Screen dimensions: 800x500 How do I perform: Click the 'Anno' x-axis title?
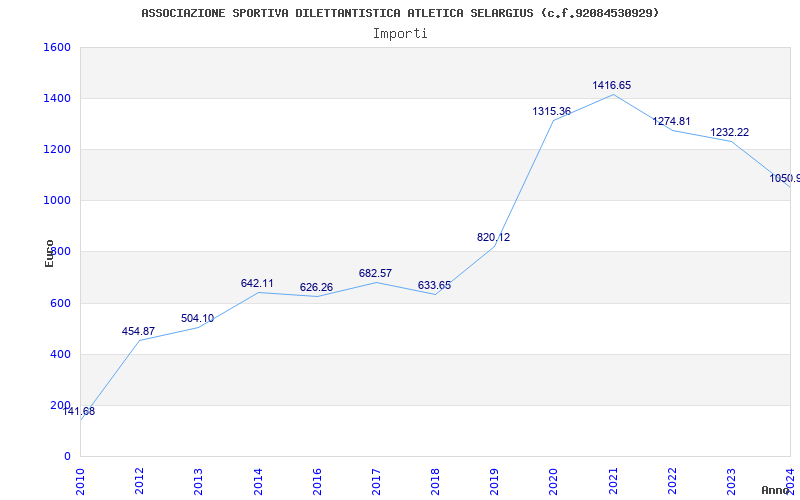(775, 490)
